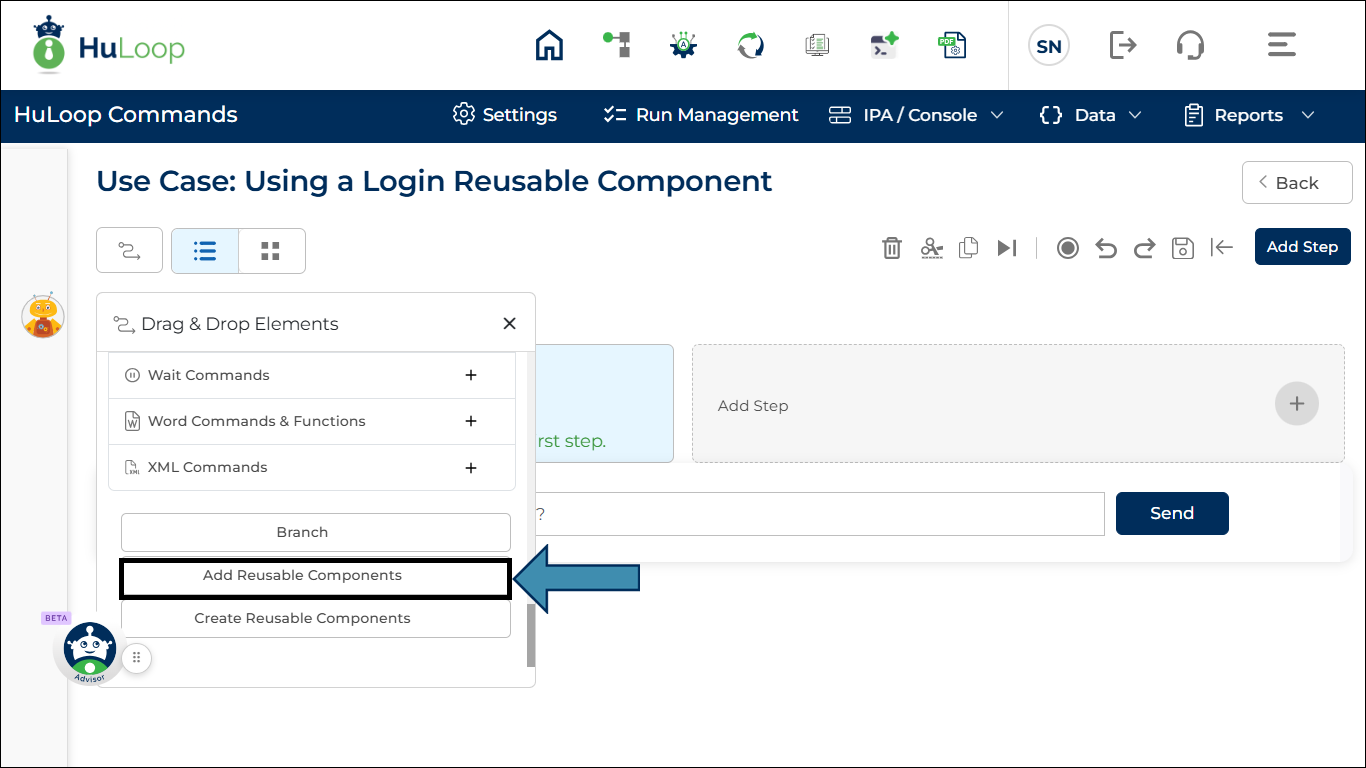
Task: Switch to grid view layout
Action: (271, 251)
